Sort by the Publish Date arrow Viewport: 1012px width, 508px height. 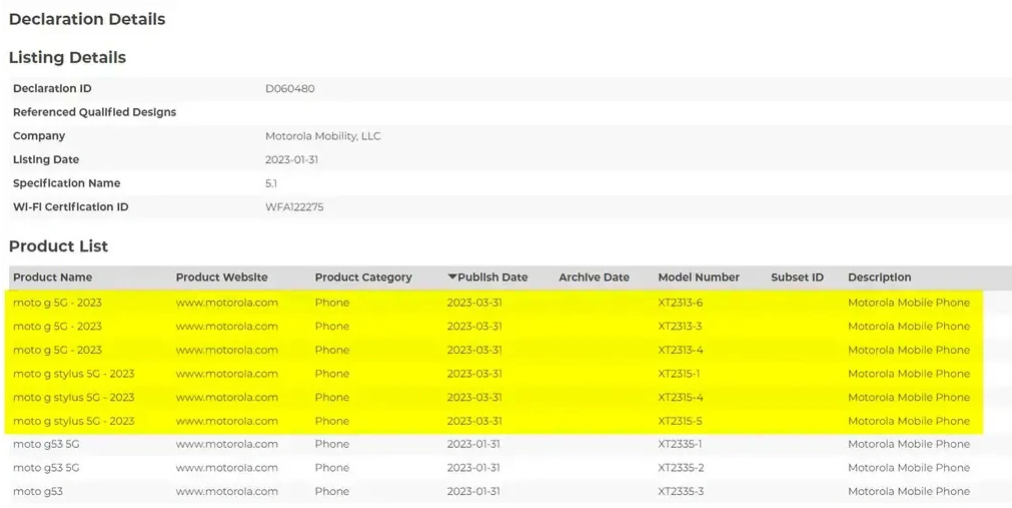point(452,277)
